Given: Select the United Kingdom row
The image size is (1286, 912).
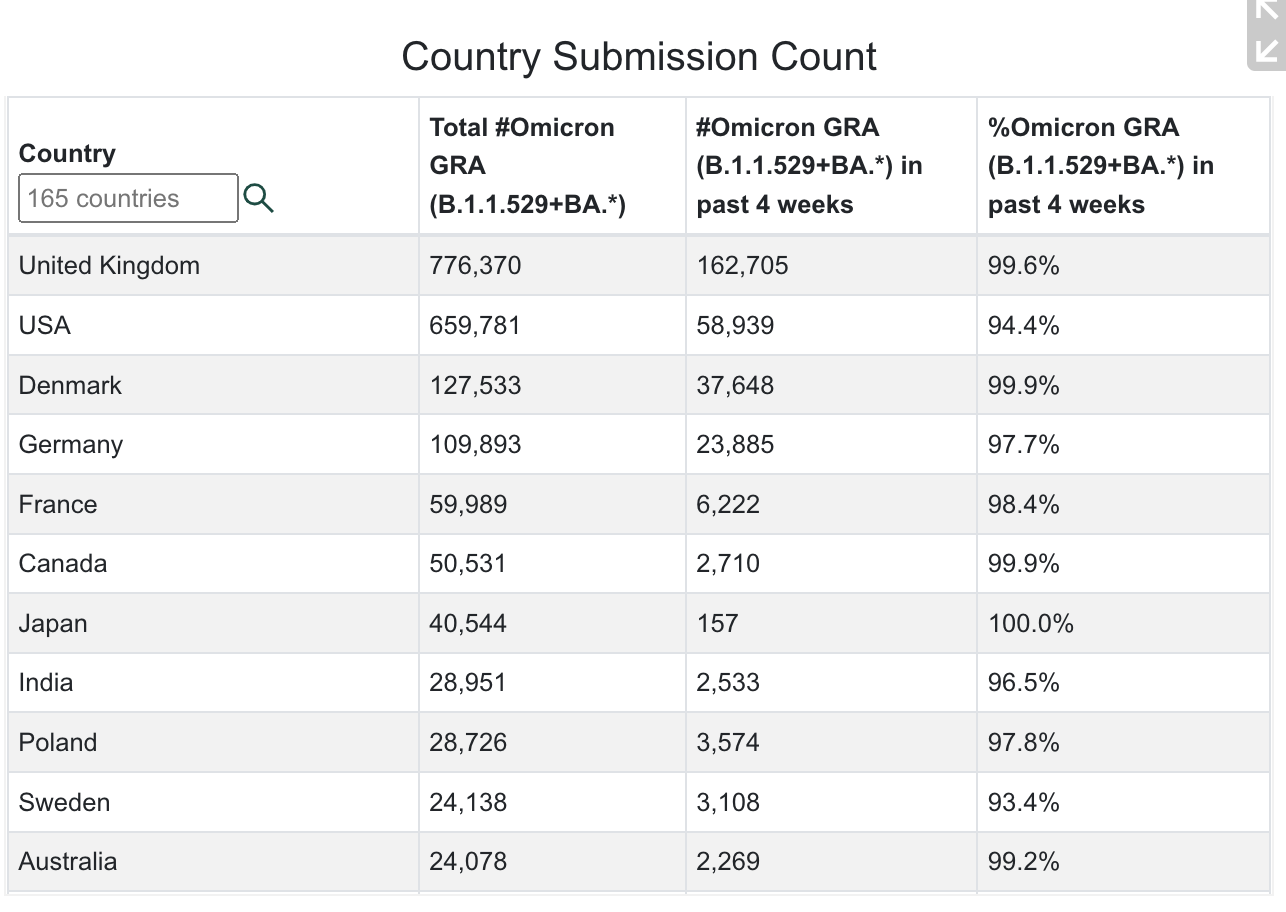Looking at the screenshot, I should 109,266.
